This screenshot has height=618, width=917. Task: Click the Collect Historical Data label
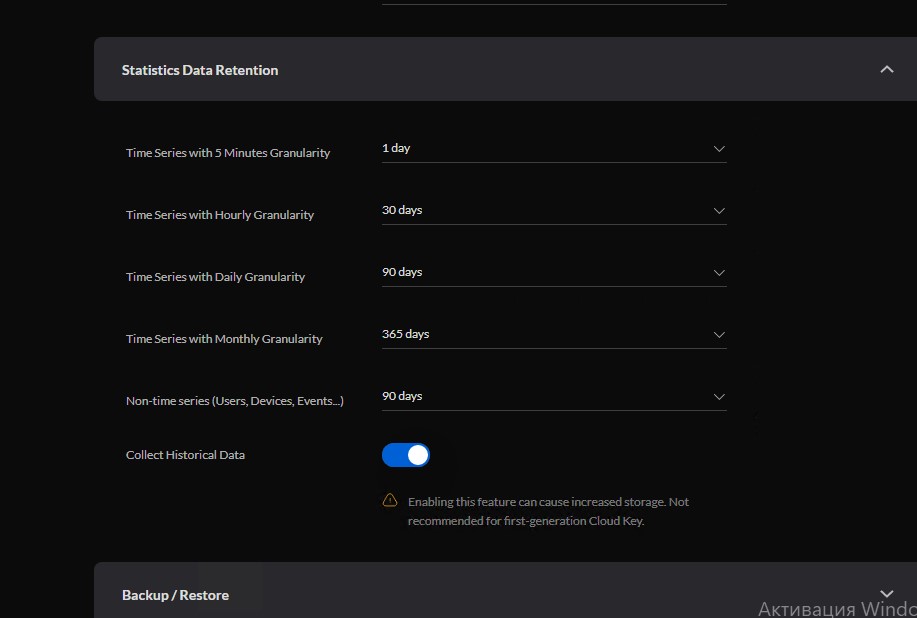(x=185, y=455)
